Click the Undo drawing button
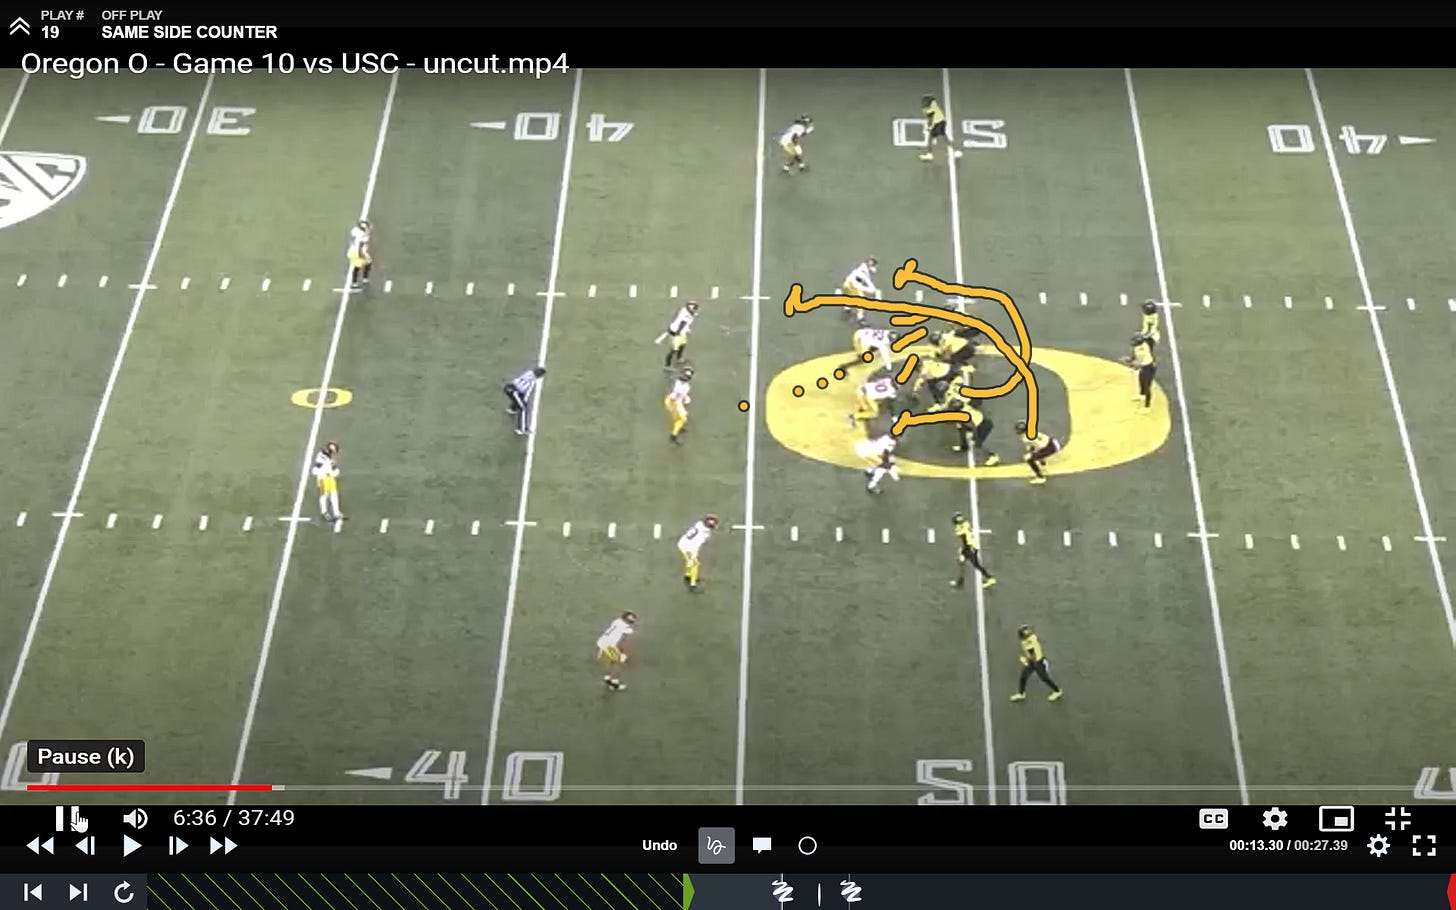Viewport: 1456px width, 910px height. click(x=659, y=845)
